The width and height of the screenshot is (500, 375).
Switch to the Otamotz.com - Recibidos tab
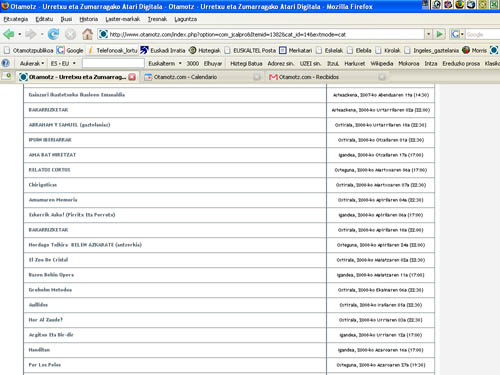(x=327, y=77)
